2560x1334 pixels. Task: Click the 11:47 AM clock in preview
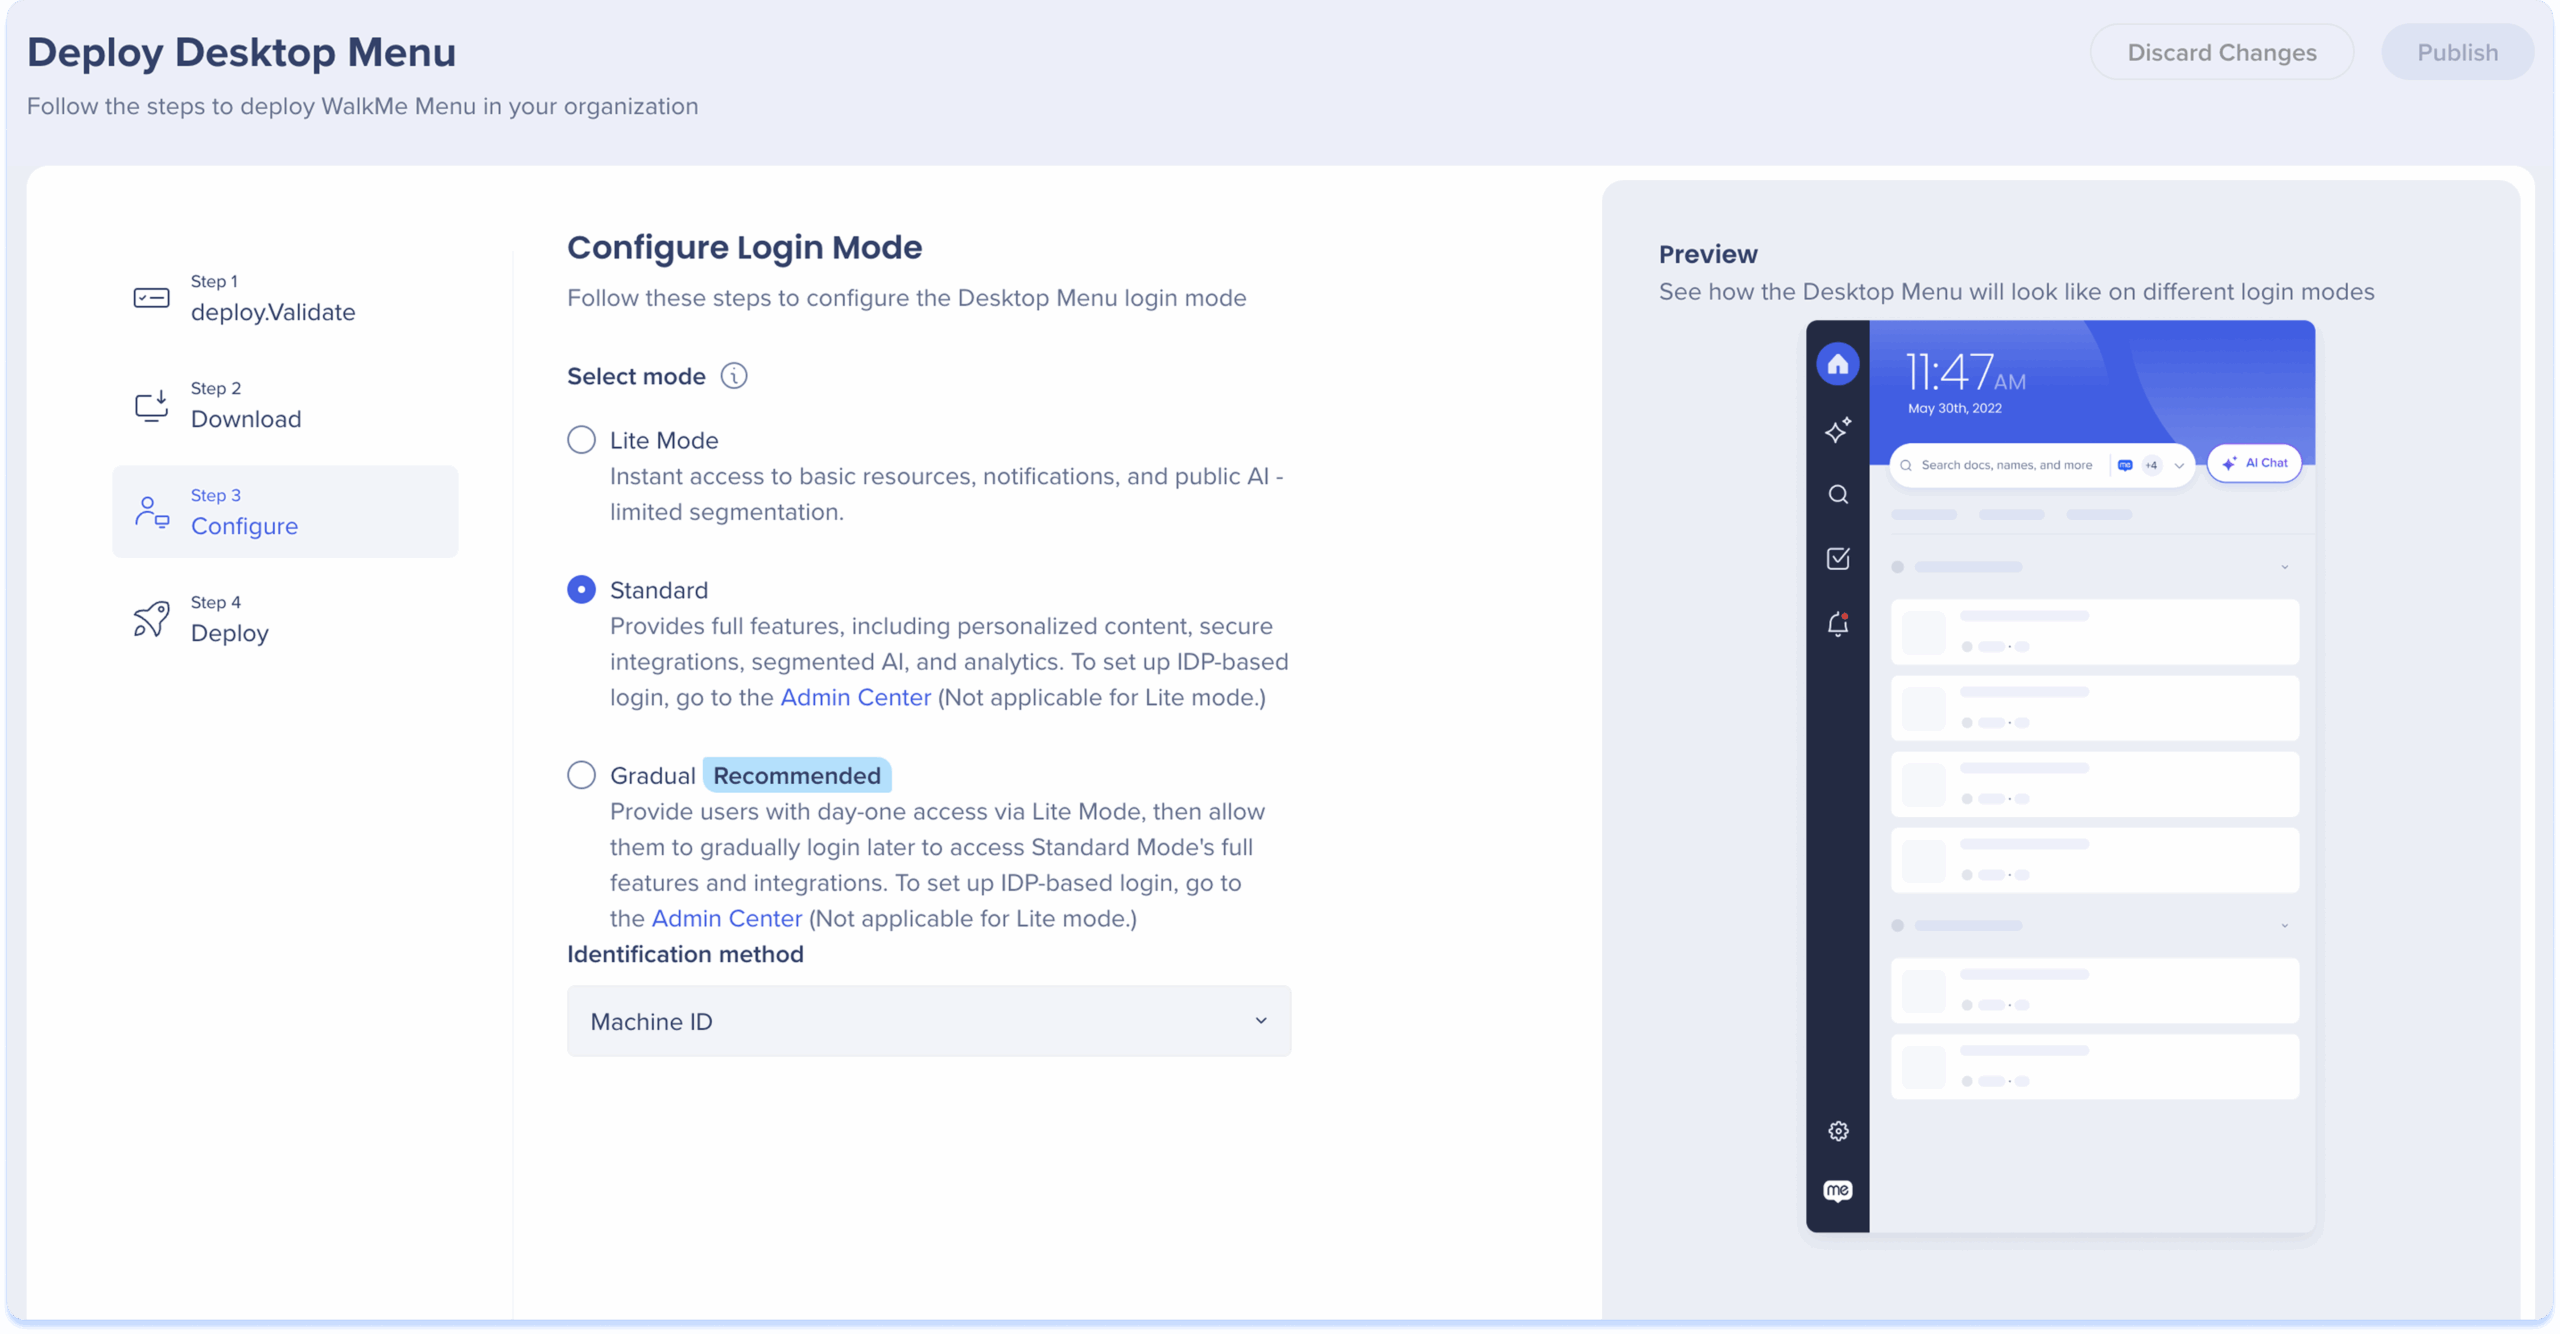pyautogui.click(x=1965, y=372)
